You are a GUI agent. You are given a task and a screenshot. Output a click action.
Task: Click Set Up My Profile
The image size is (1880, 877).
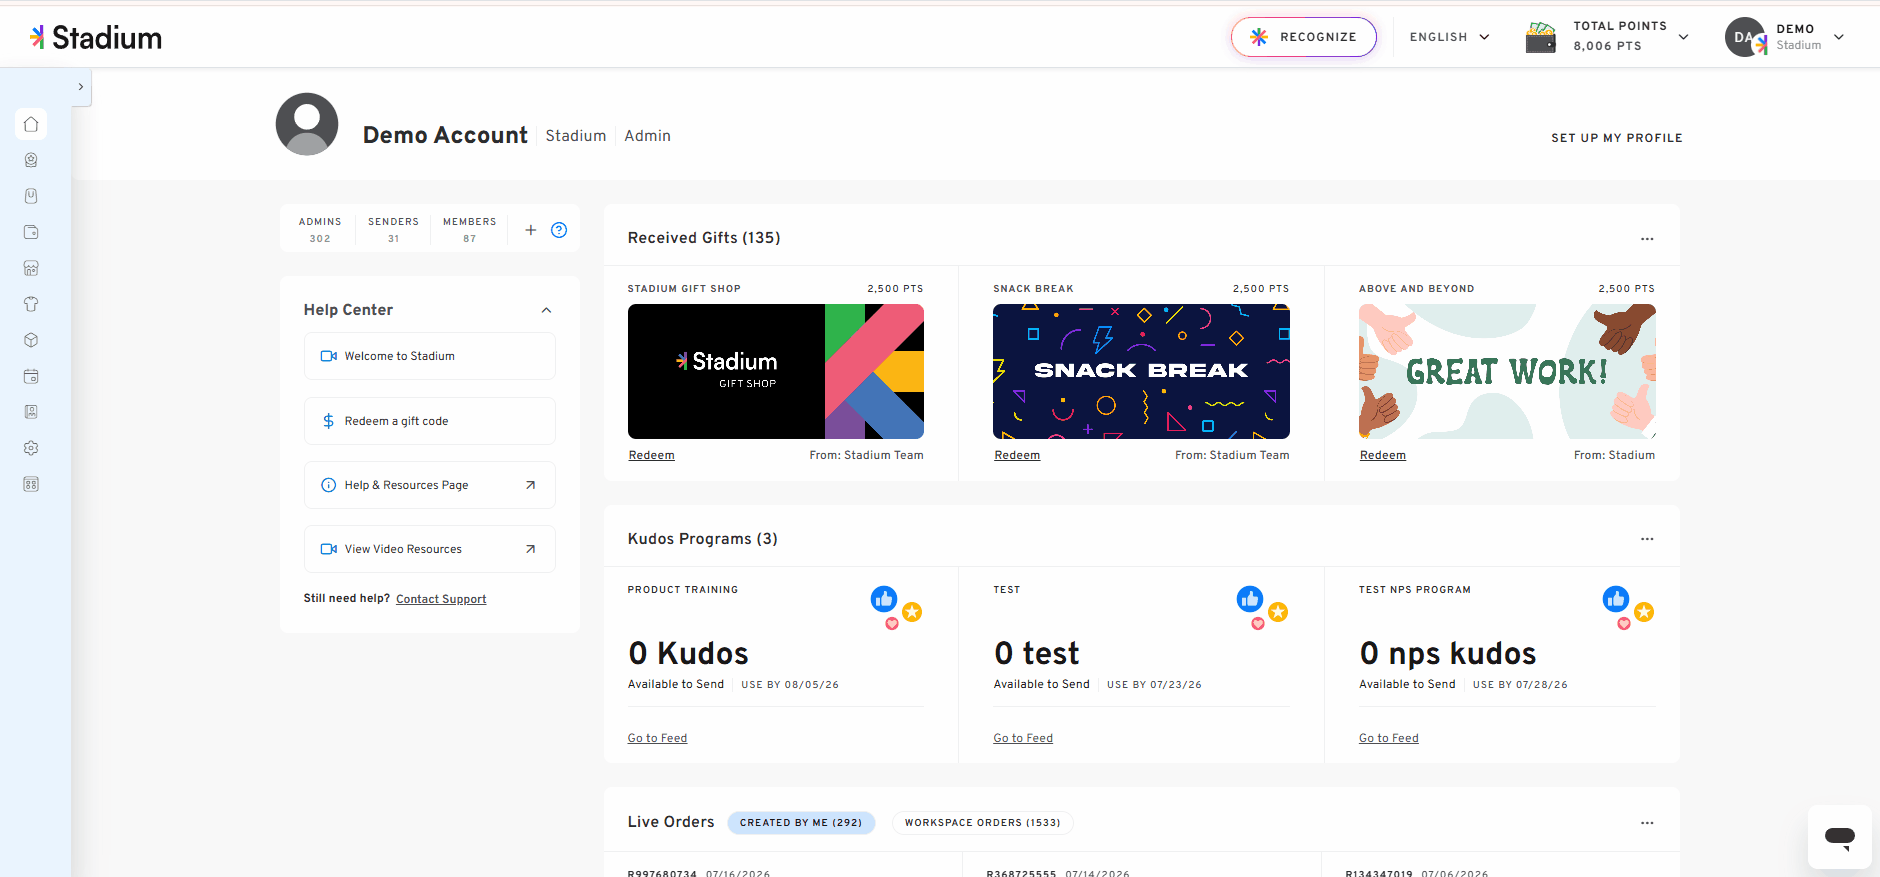(x=1617, y=138)
